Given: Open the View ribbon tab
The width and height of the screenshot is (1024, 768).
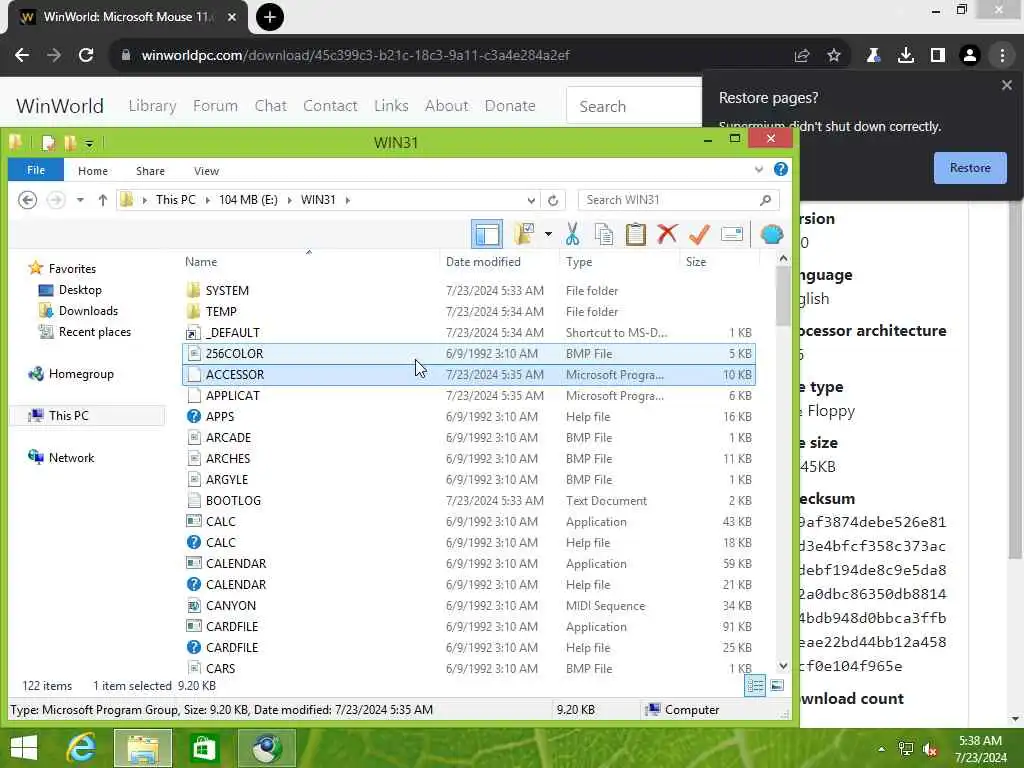Looking at the screenshot, I should [x=206, y=170].
